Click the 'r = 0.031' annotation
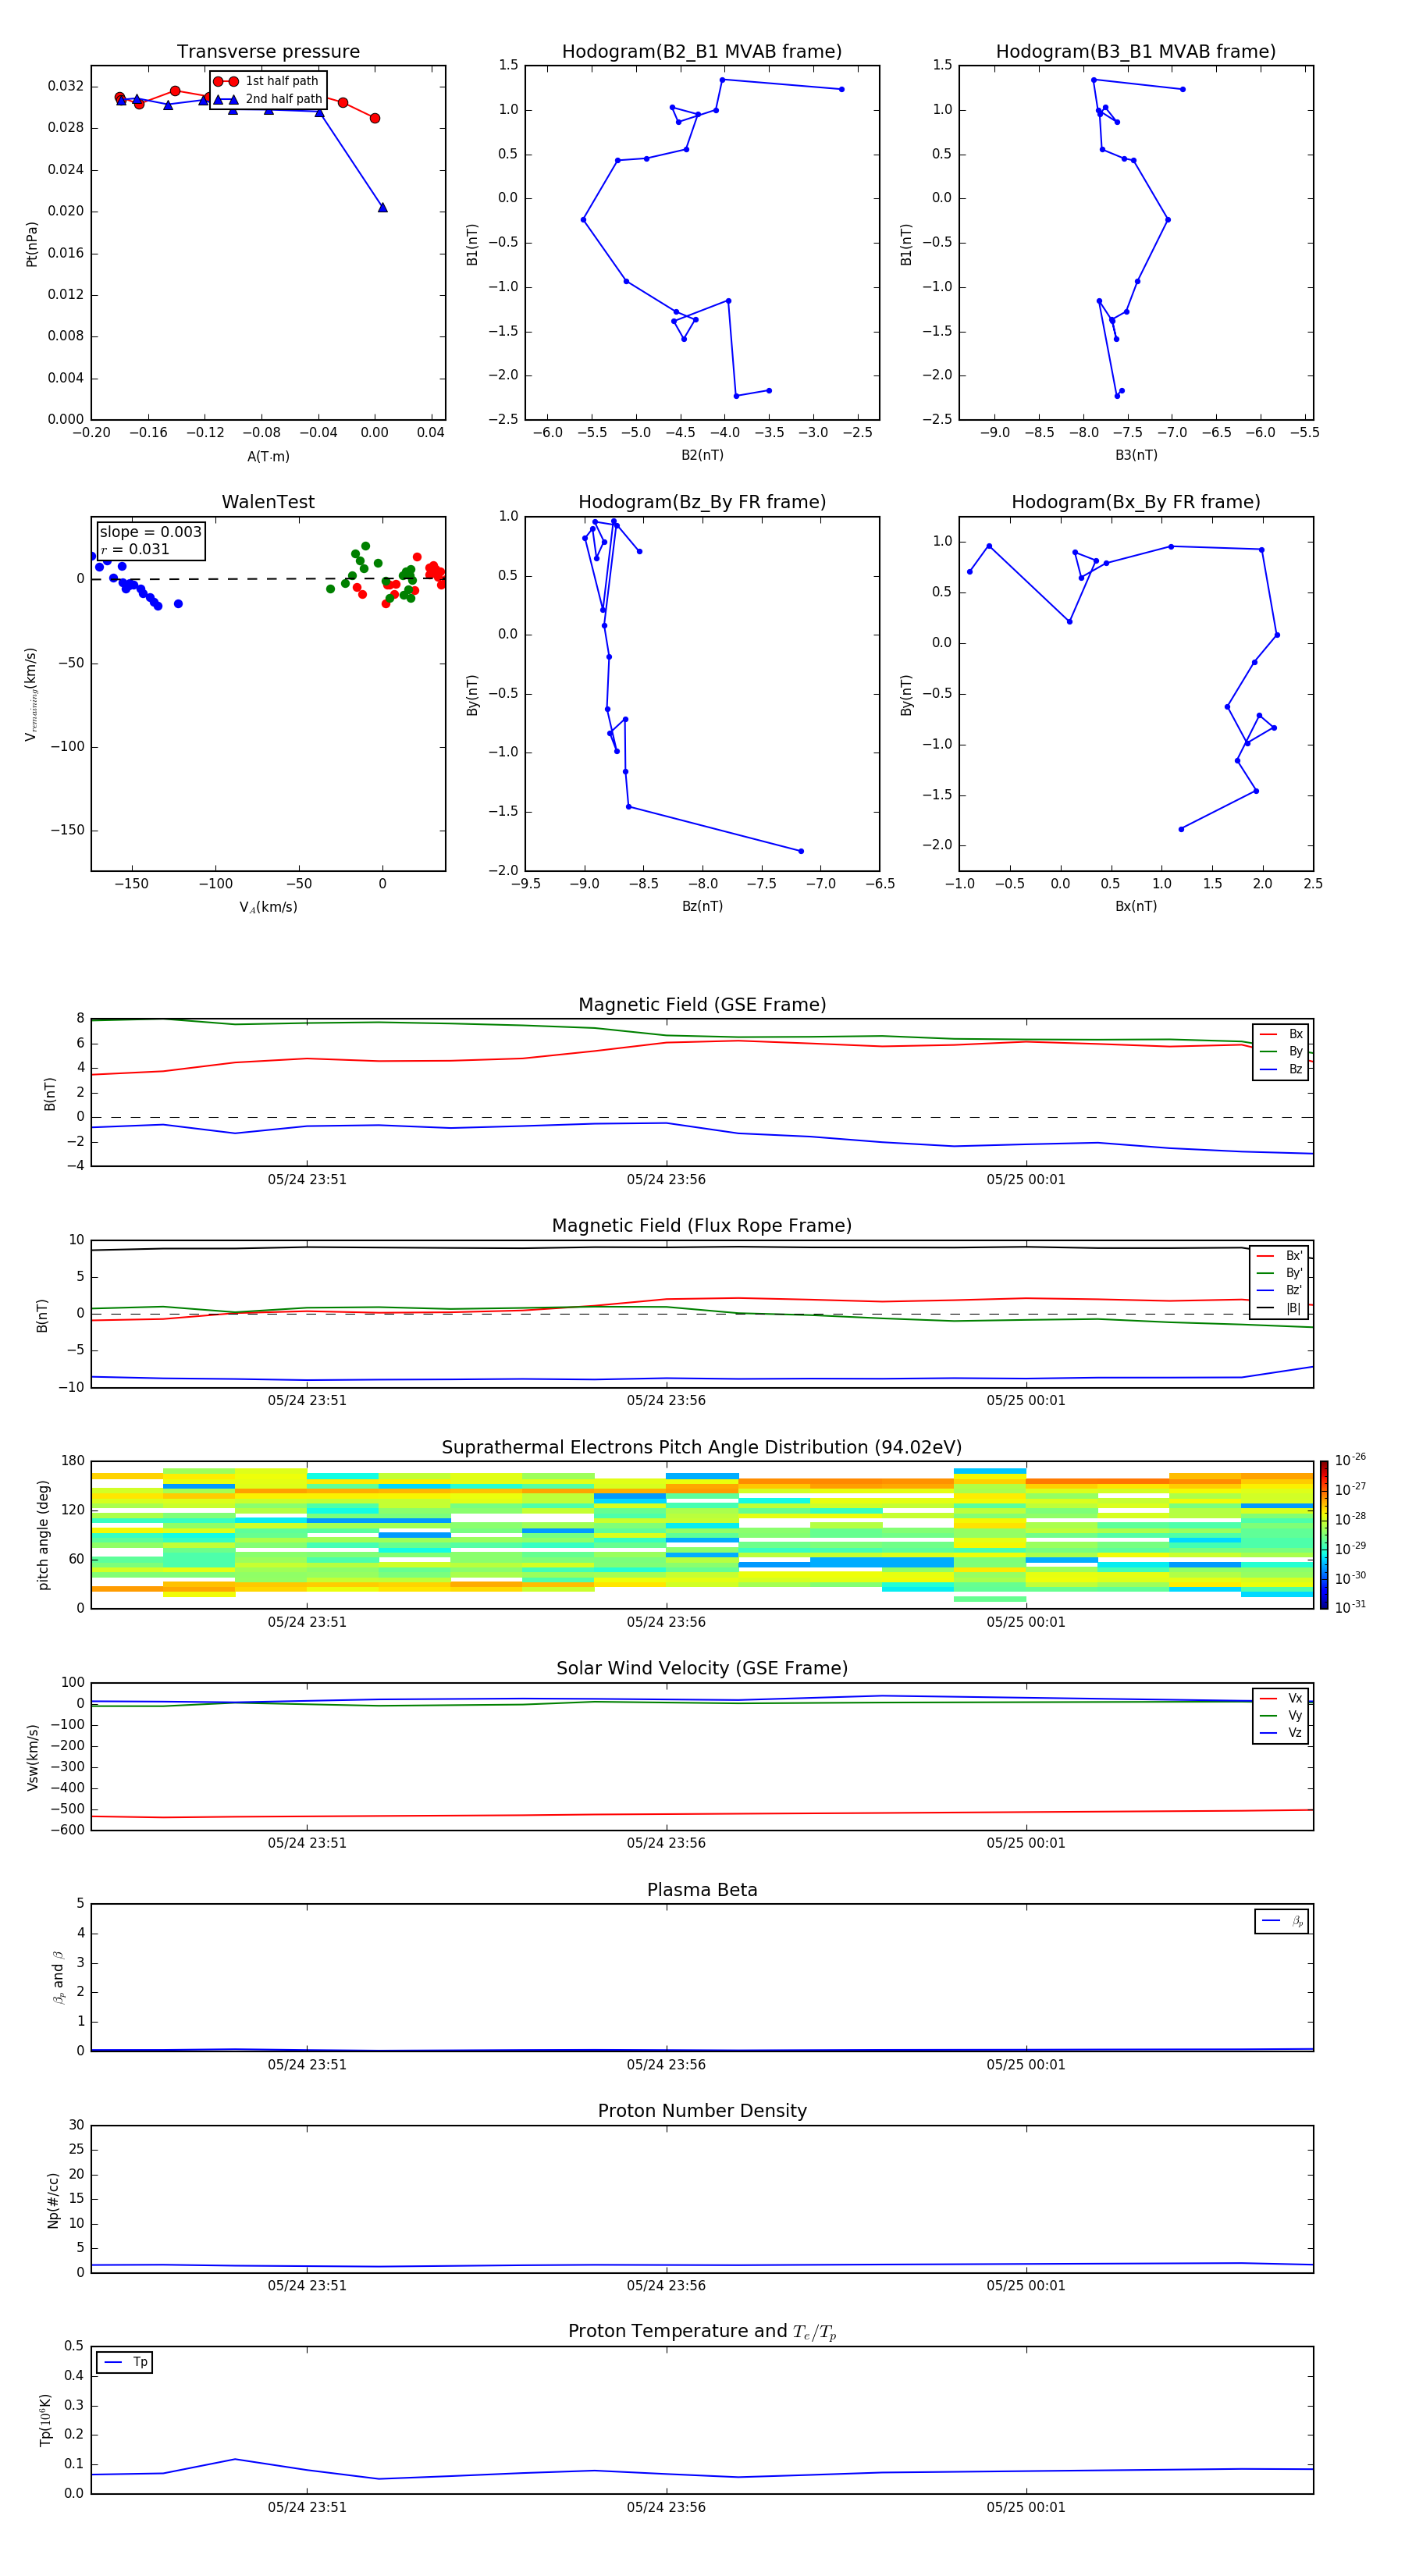 (135, 549)
